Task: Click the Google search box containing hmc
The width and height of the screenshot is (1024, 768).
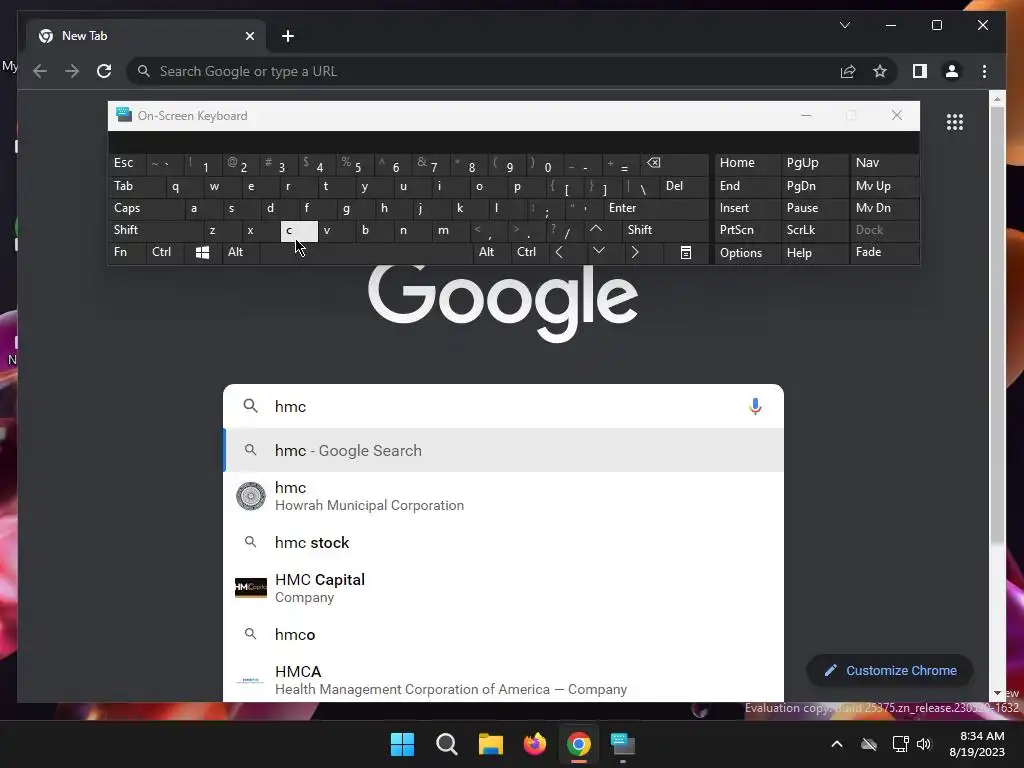Action: point(504,406)
